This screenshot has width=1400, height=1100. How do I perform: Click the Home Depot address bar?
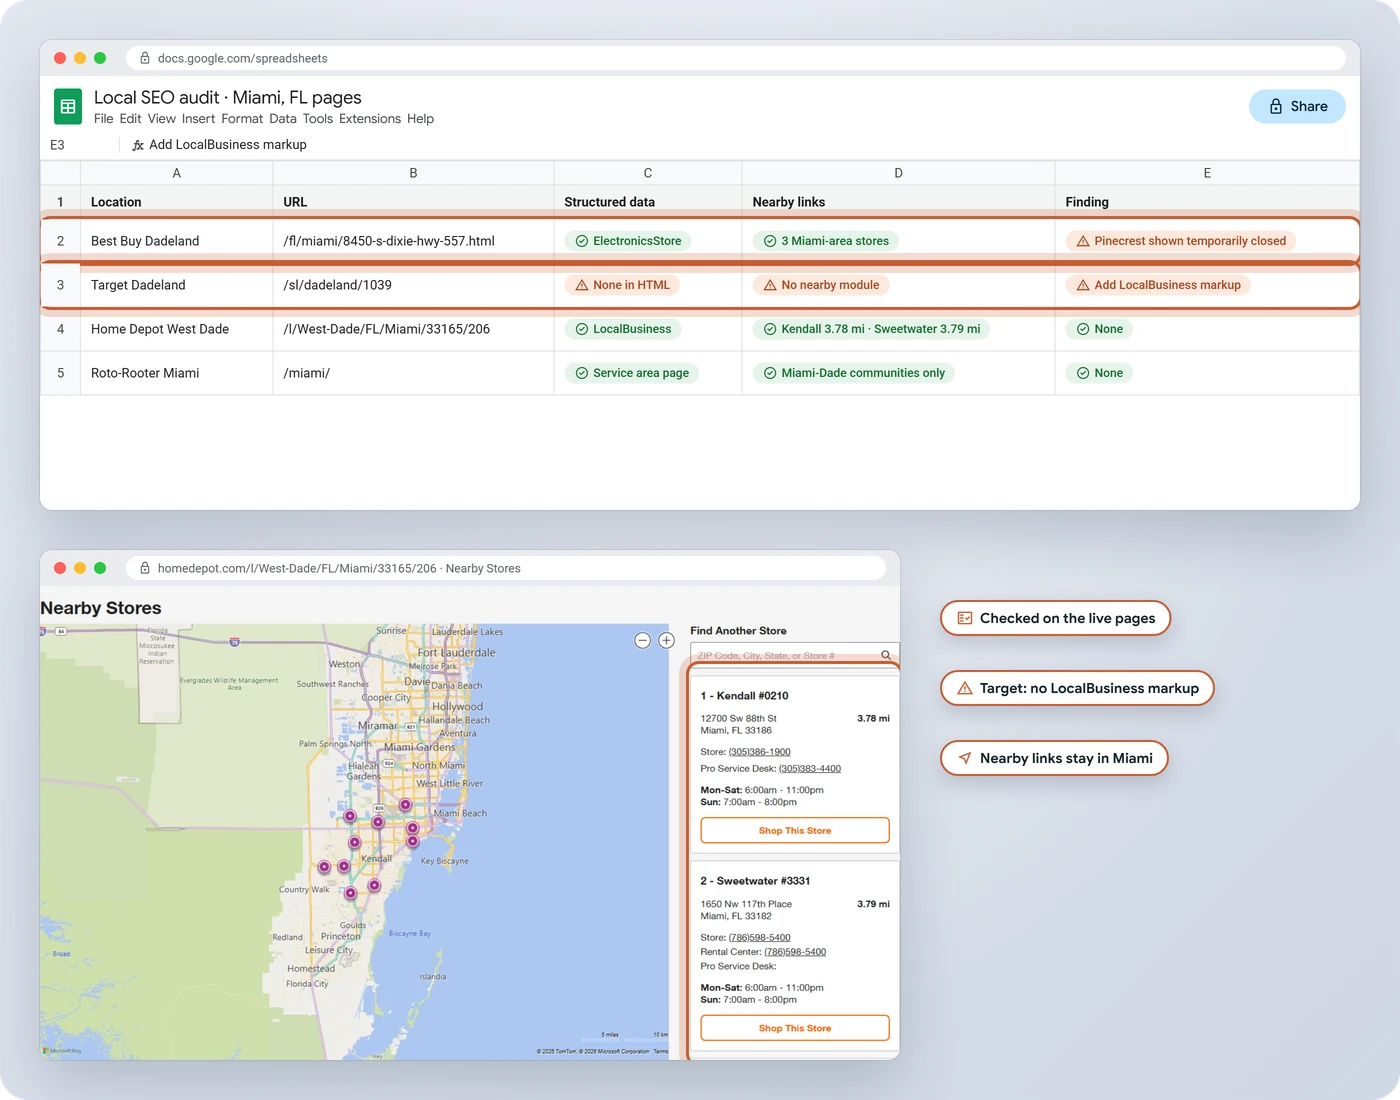click(506, 568)
